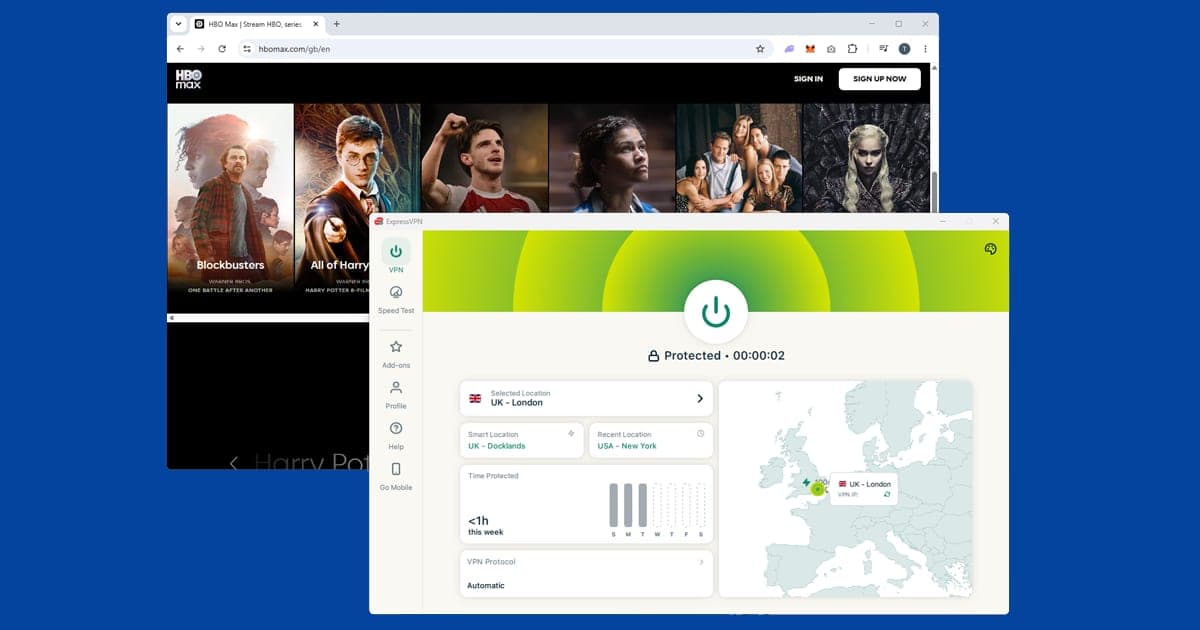Open the Game of Thrones tile
Screen dimensions: 1200x630
click(x=866, y=158)
